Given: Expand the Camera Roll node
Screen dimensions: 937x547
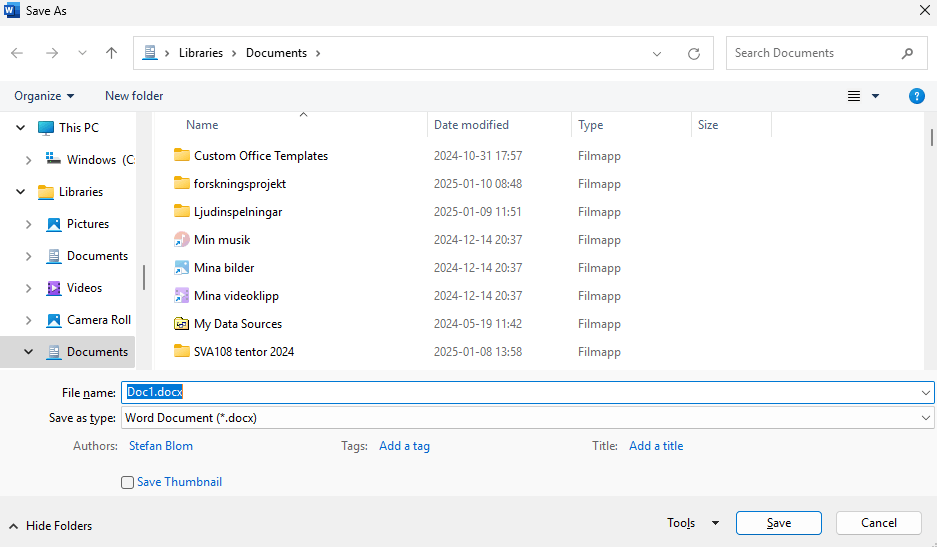Looking at the screenshot, I should tap(28, 320).
